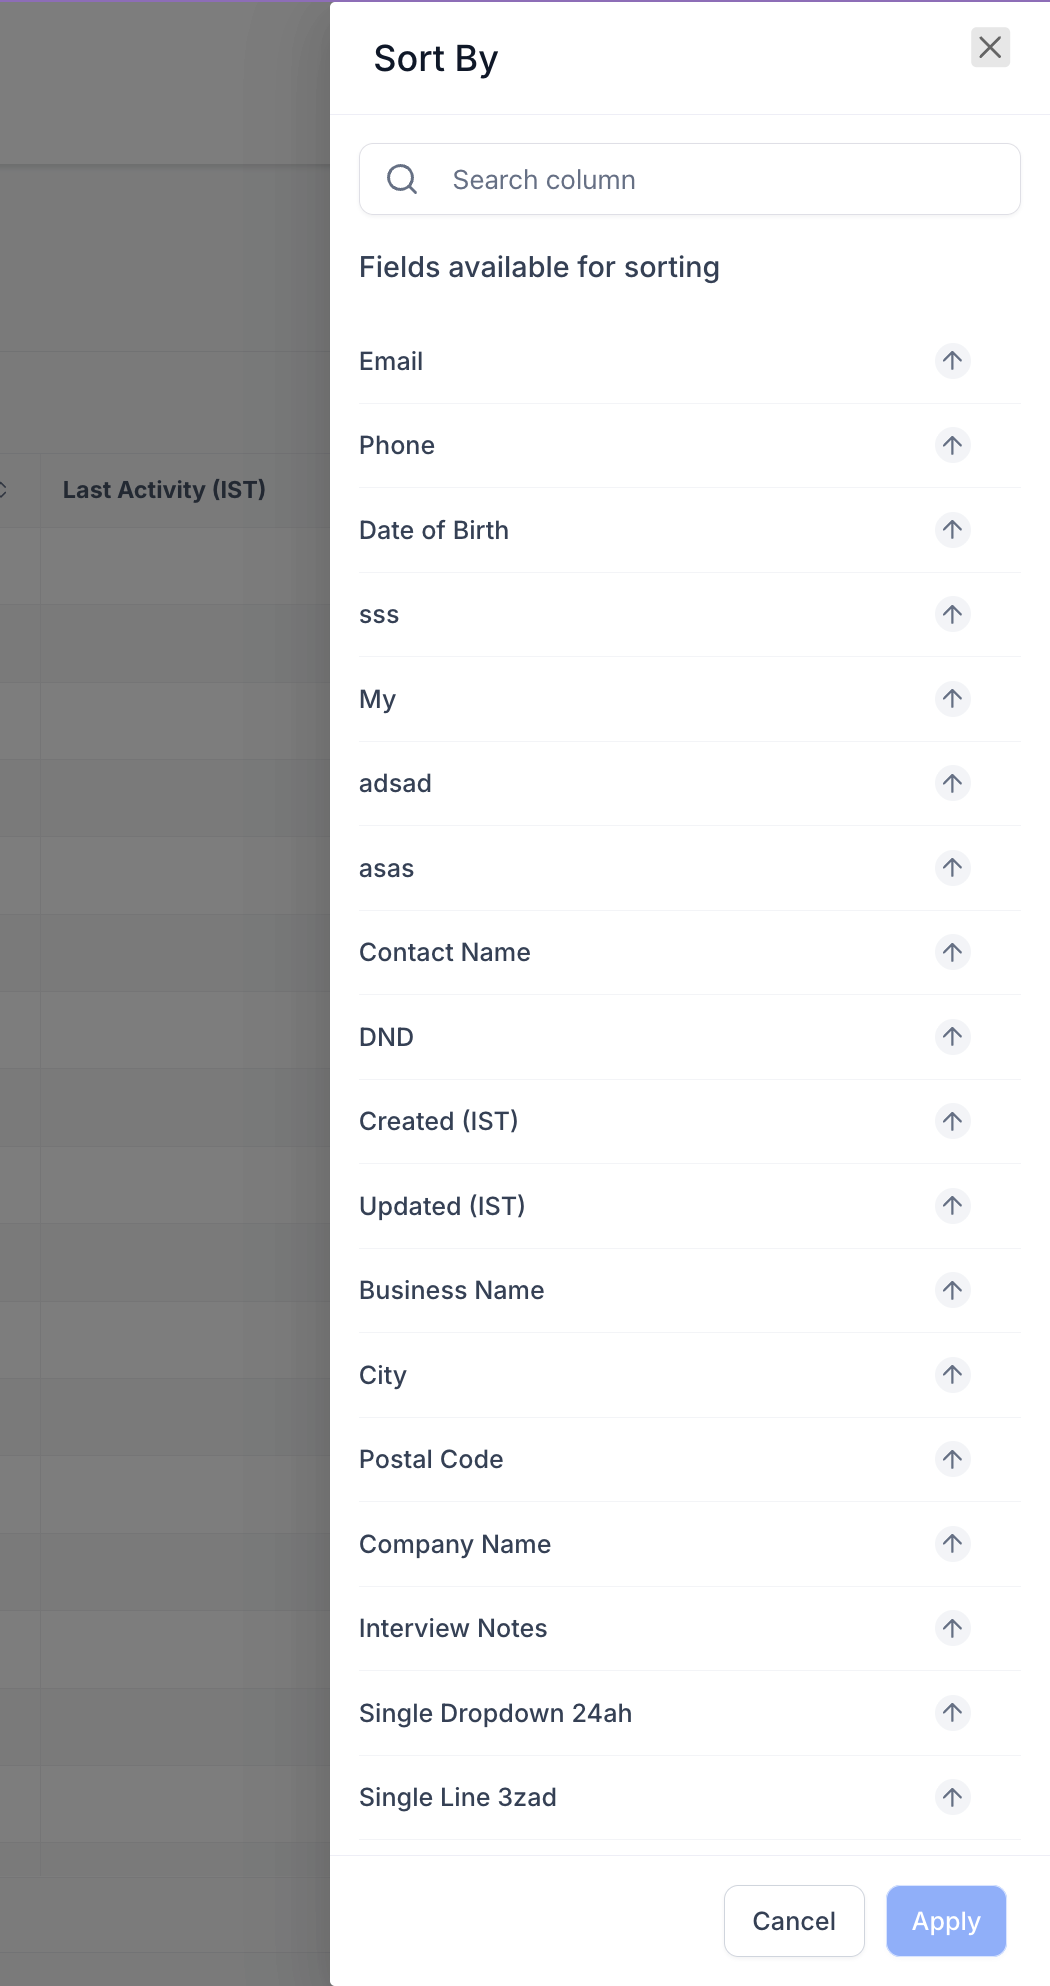Sort ascending by City field
This screenshot has width=1050, height=1986.
(x=951, y=1375)
